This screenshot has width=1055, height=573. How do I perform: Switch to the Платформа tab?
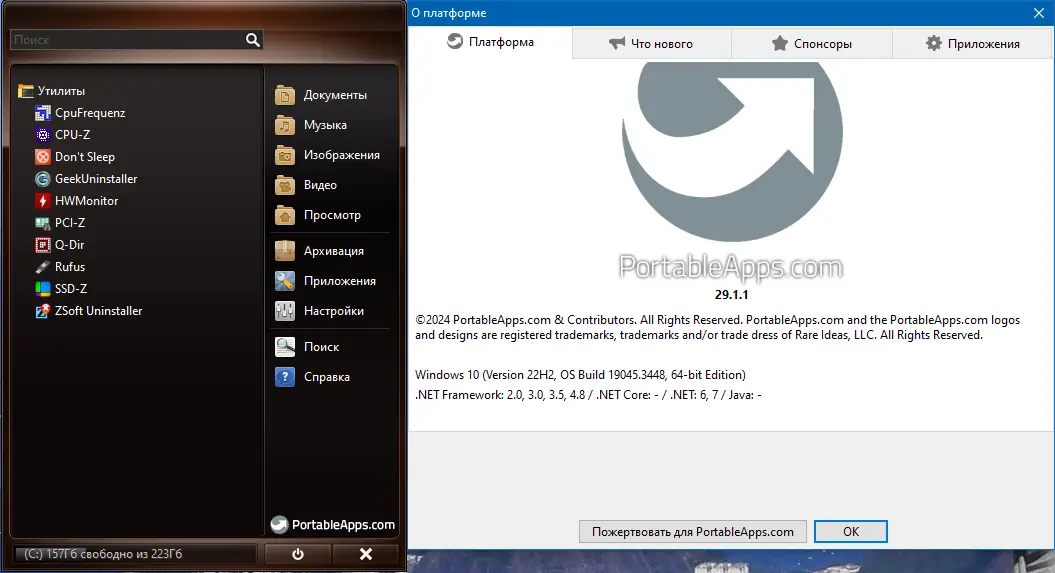tap(490, 42)
